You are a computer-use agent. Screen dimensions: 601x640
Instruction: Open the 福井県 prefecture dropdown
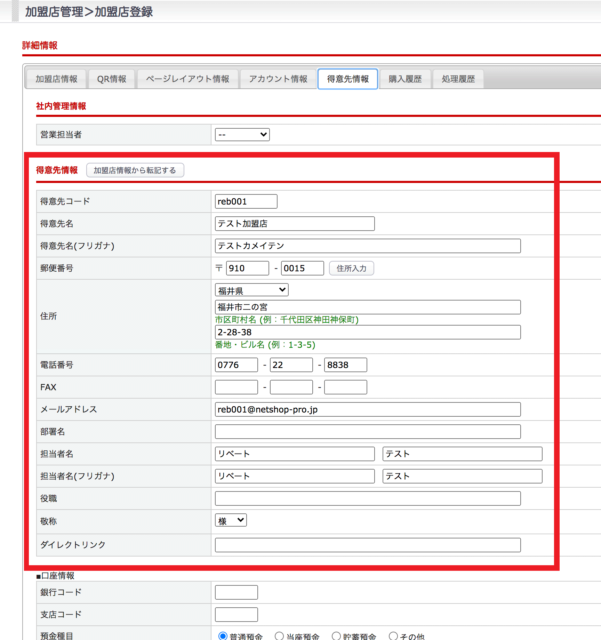(252, 290)
